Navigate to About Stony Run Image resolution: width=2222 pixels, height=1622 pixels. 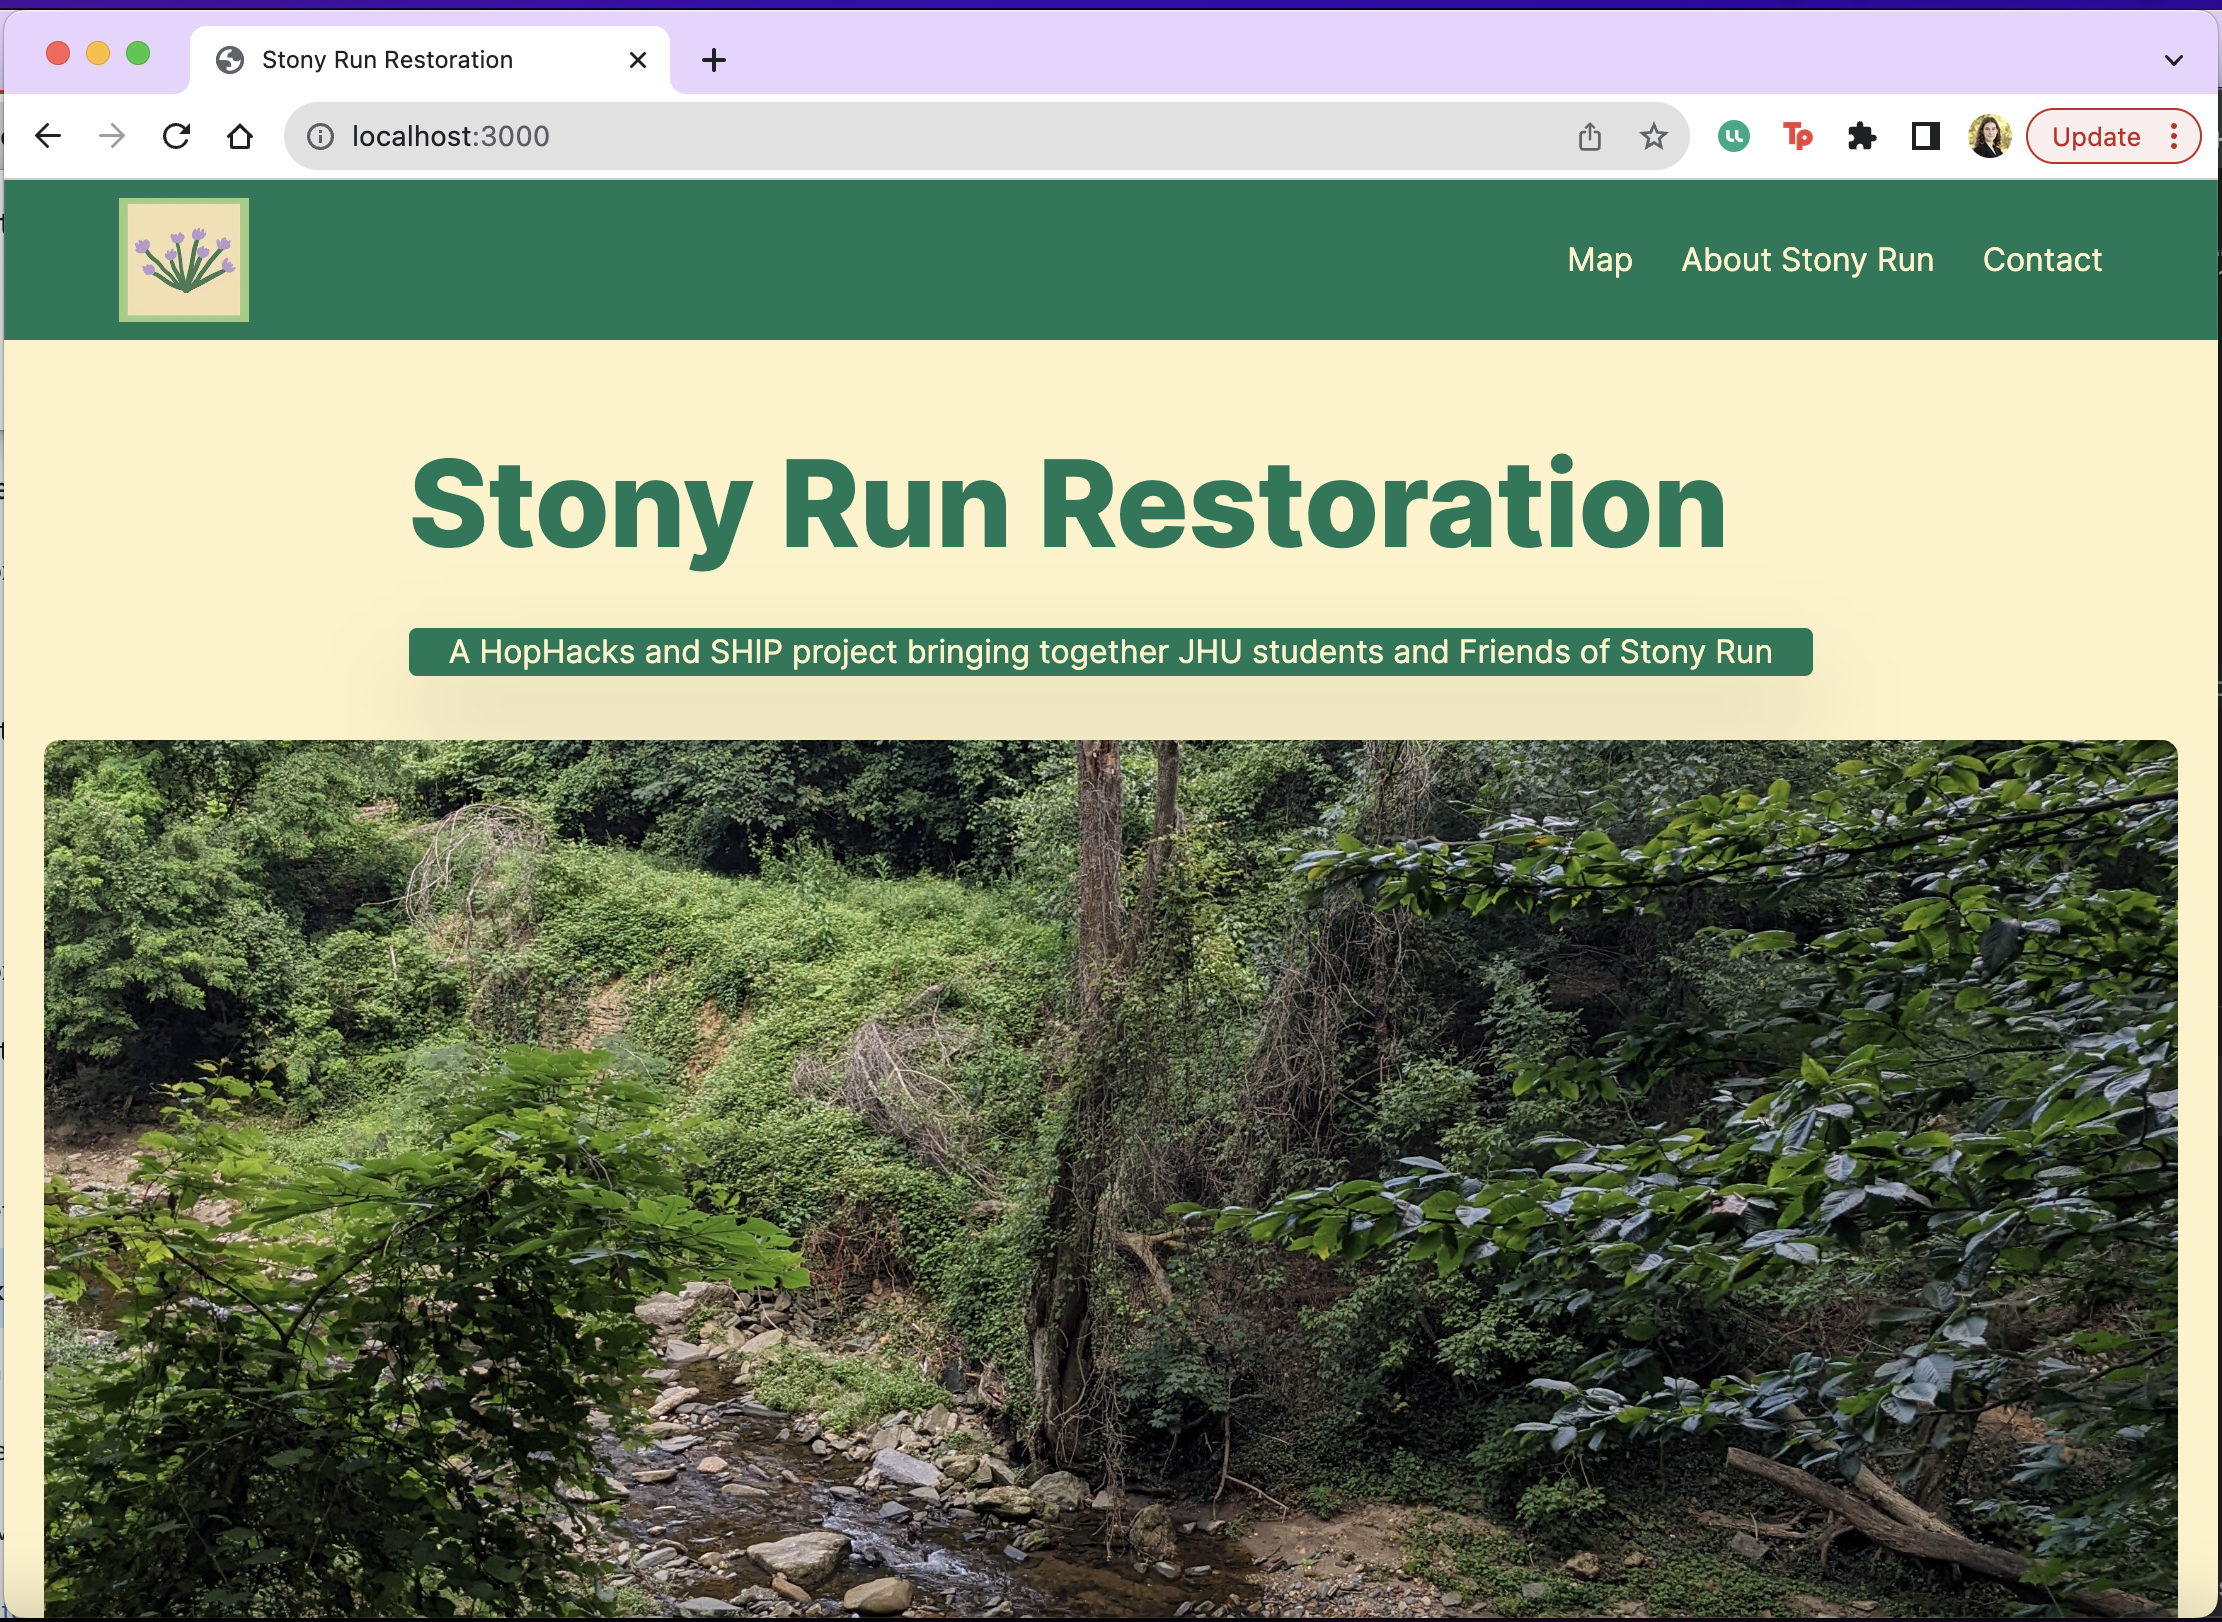[1807, 260]
